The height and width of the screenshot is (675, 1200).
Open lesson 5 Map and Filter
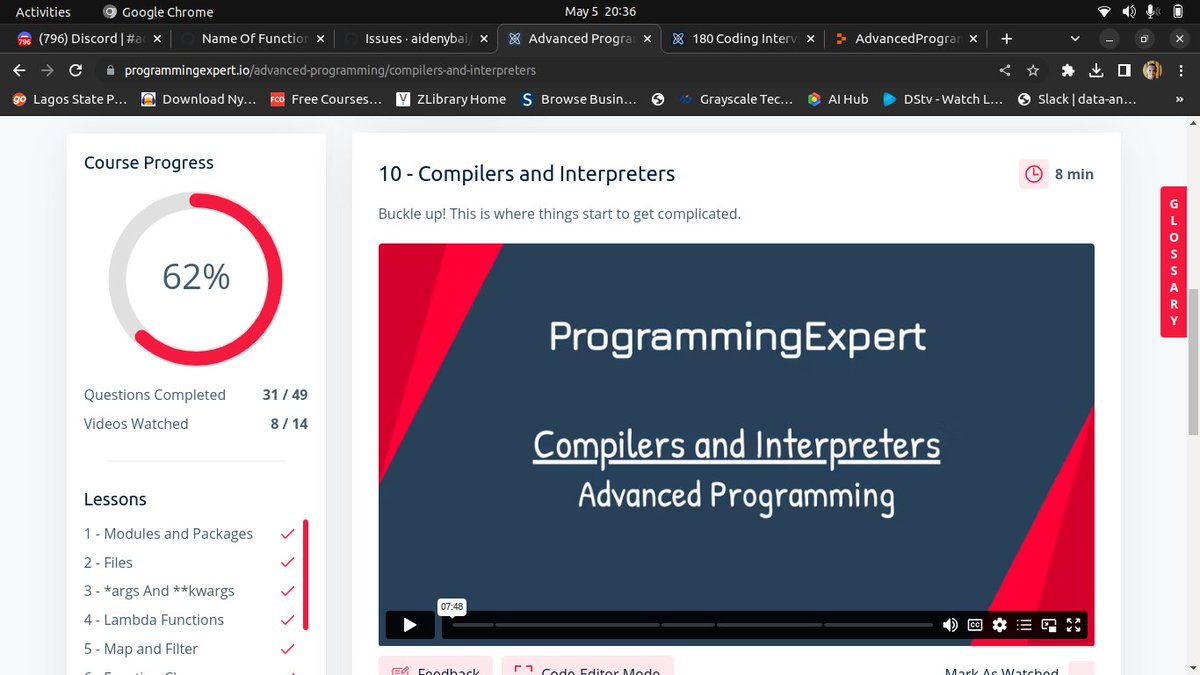[x=141, y=649]
